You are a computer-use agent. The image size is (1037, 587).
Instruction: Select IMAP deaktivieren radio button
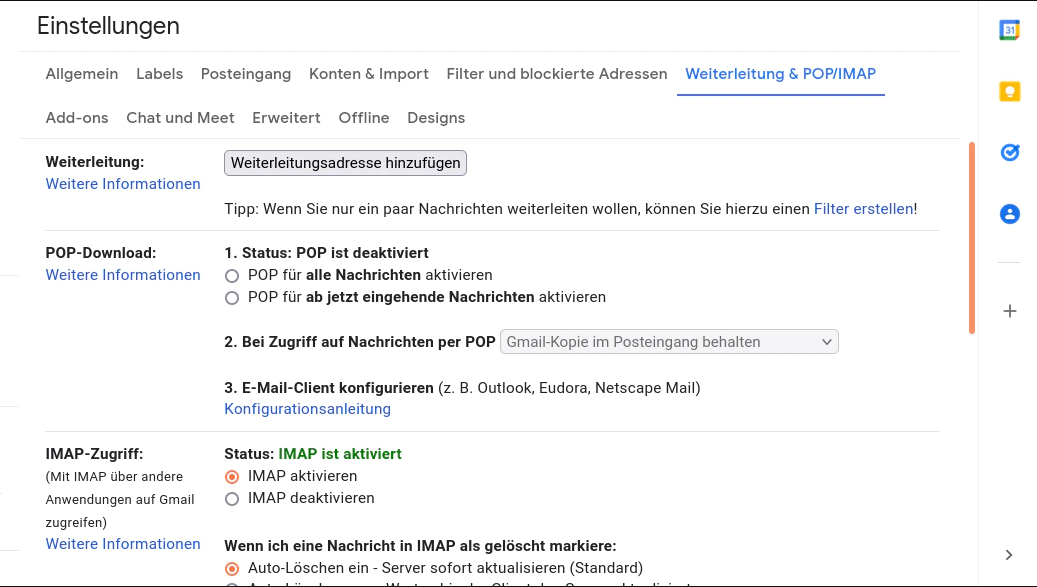coord(232,499)
